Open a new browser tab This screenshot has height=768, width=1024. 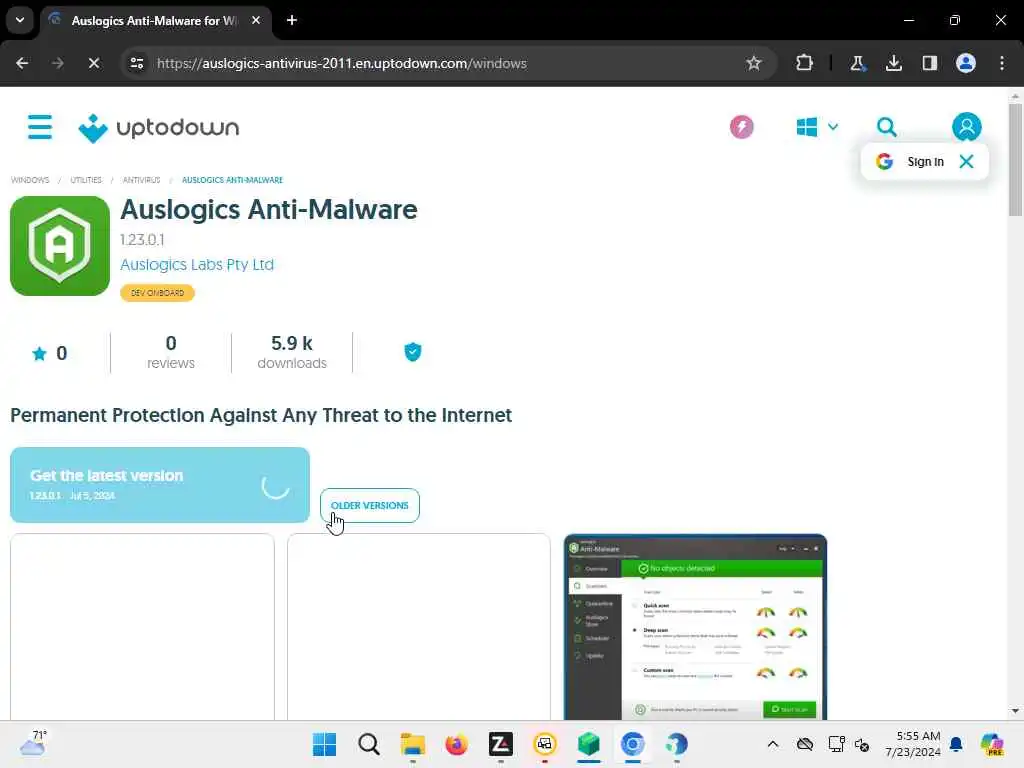pyautogui.click(x=292, y=20)
